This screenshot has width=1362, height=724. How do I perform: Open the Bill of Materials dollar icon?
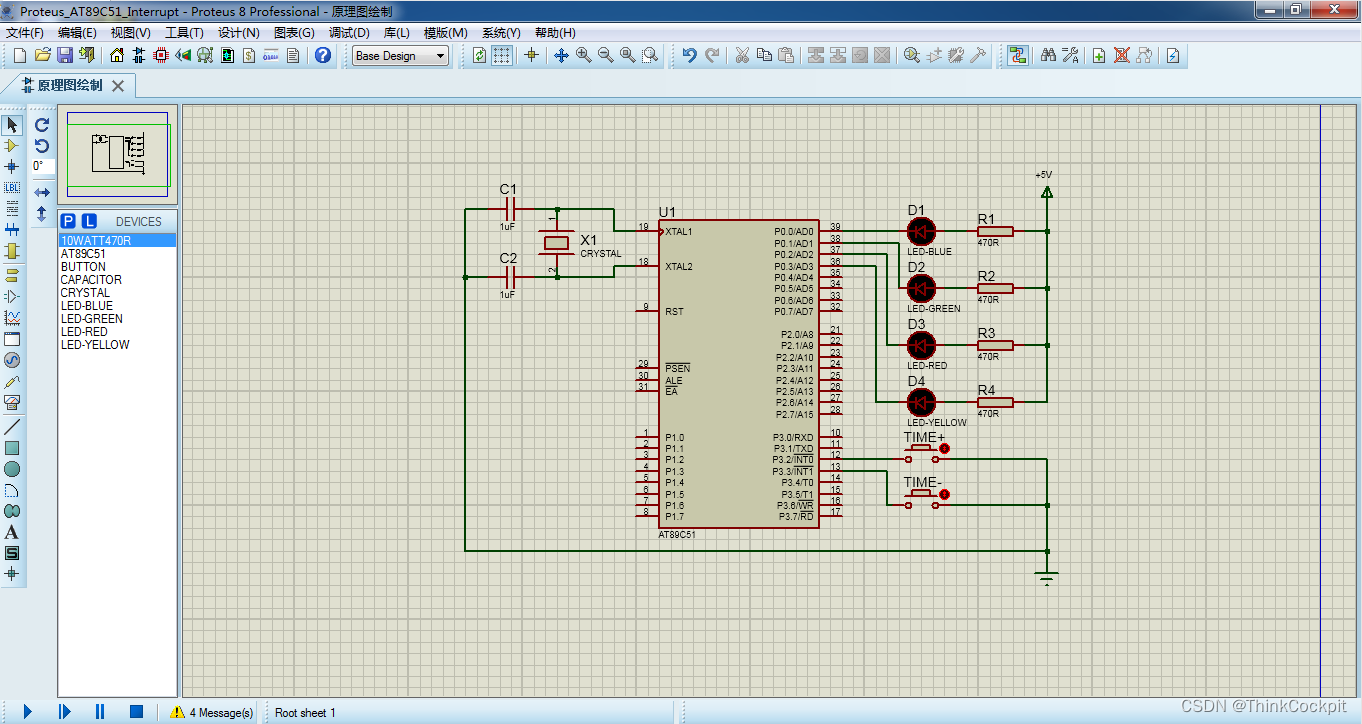coord(249,55)
